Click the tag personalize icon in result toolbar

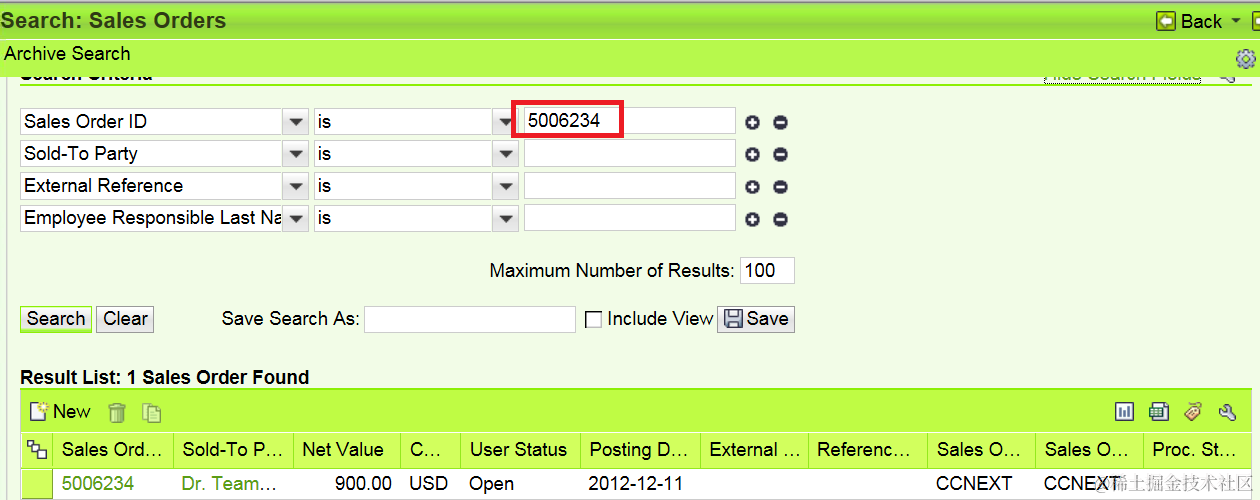point(1193,412)
